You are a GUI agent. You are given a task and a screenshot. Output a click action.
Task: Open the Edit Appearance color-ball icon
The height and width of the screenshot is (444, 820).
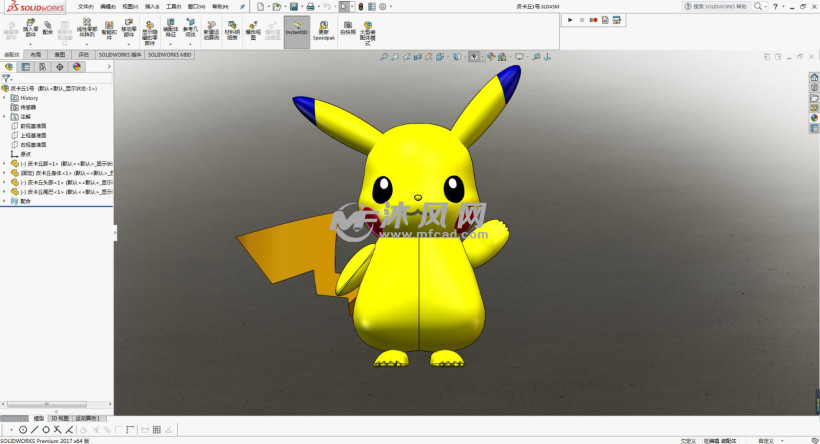tap(491, 56)
